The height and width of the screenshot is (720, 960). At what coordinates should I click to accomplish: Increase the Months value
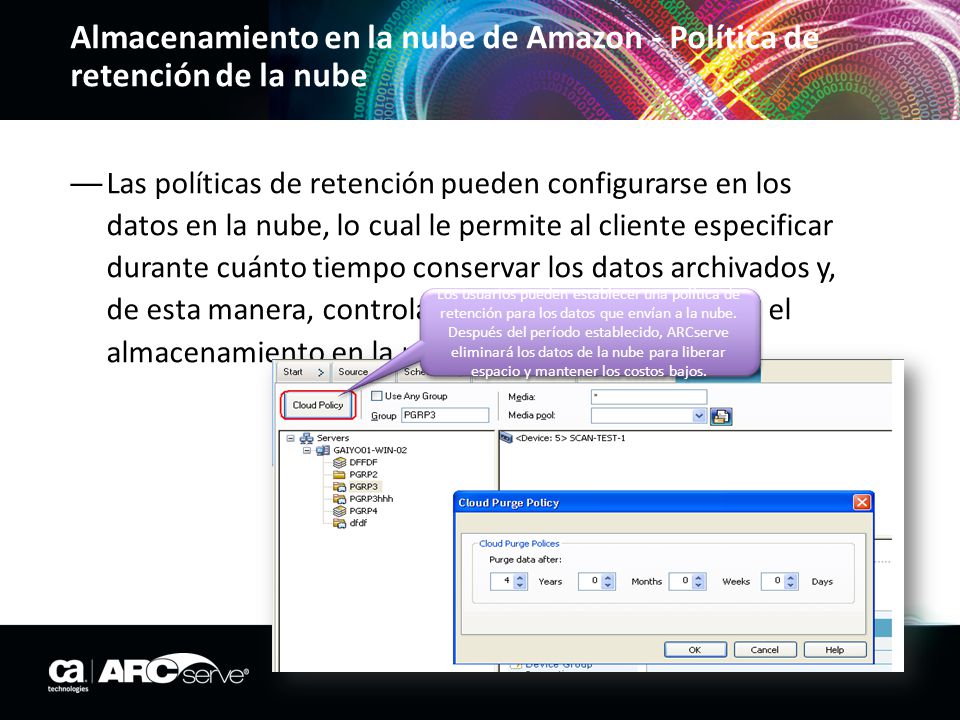tap(608, 577)
